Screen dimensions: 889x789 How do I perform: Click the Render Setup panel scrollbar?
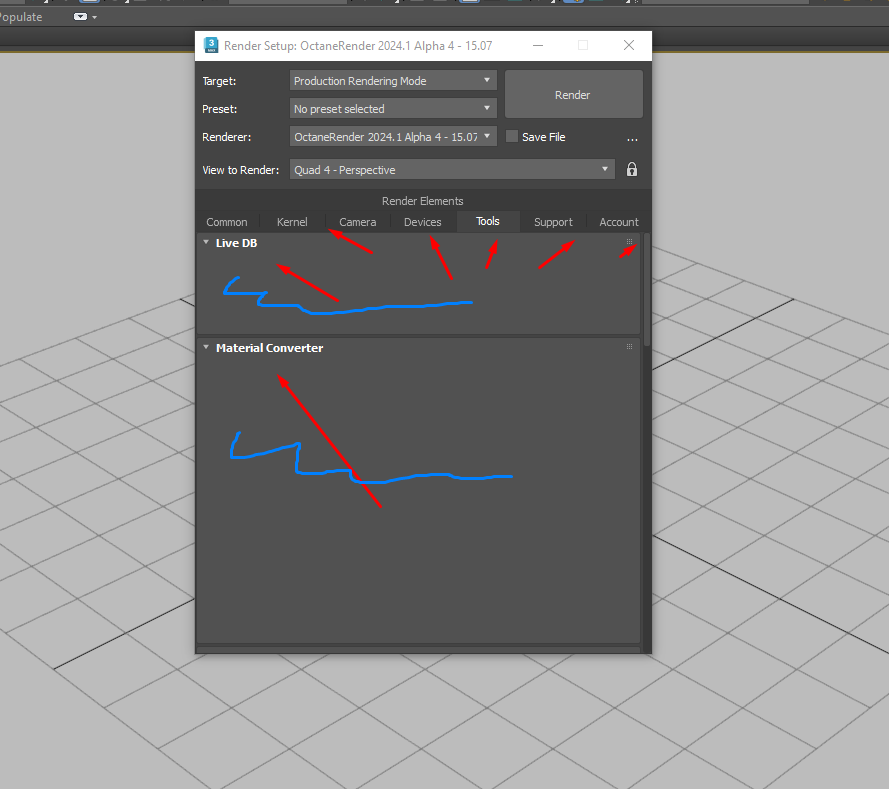pyautogui.click(x=647, y=290)
